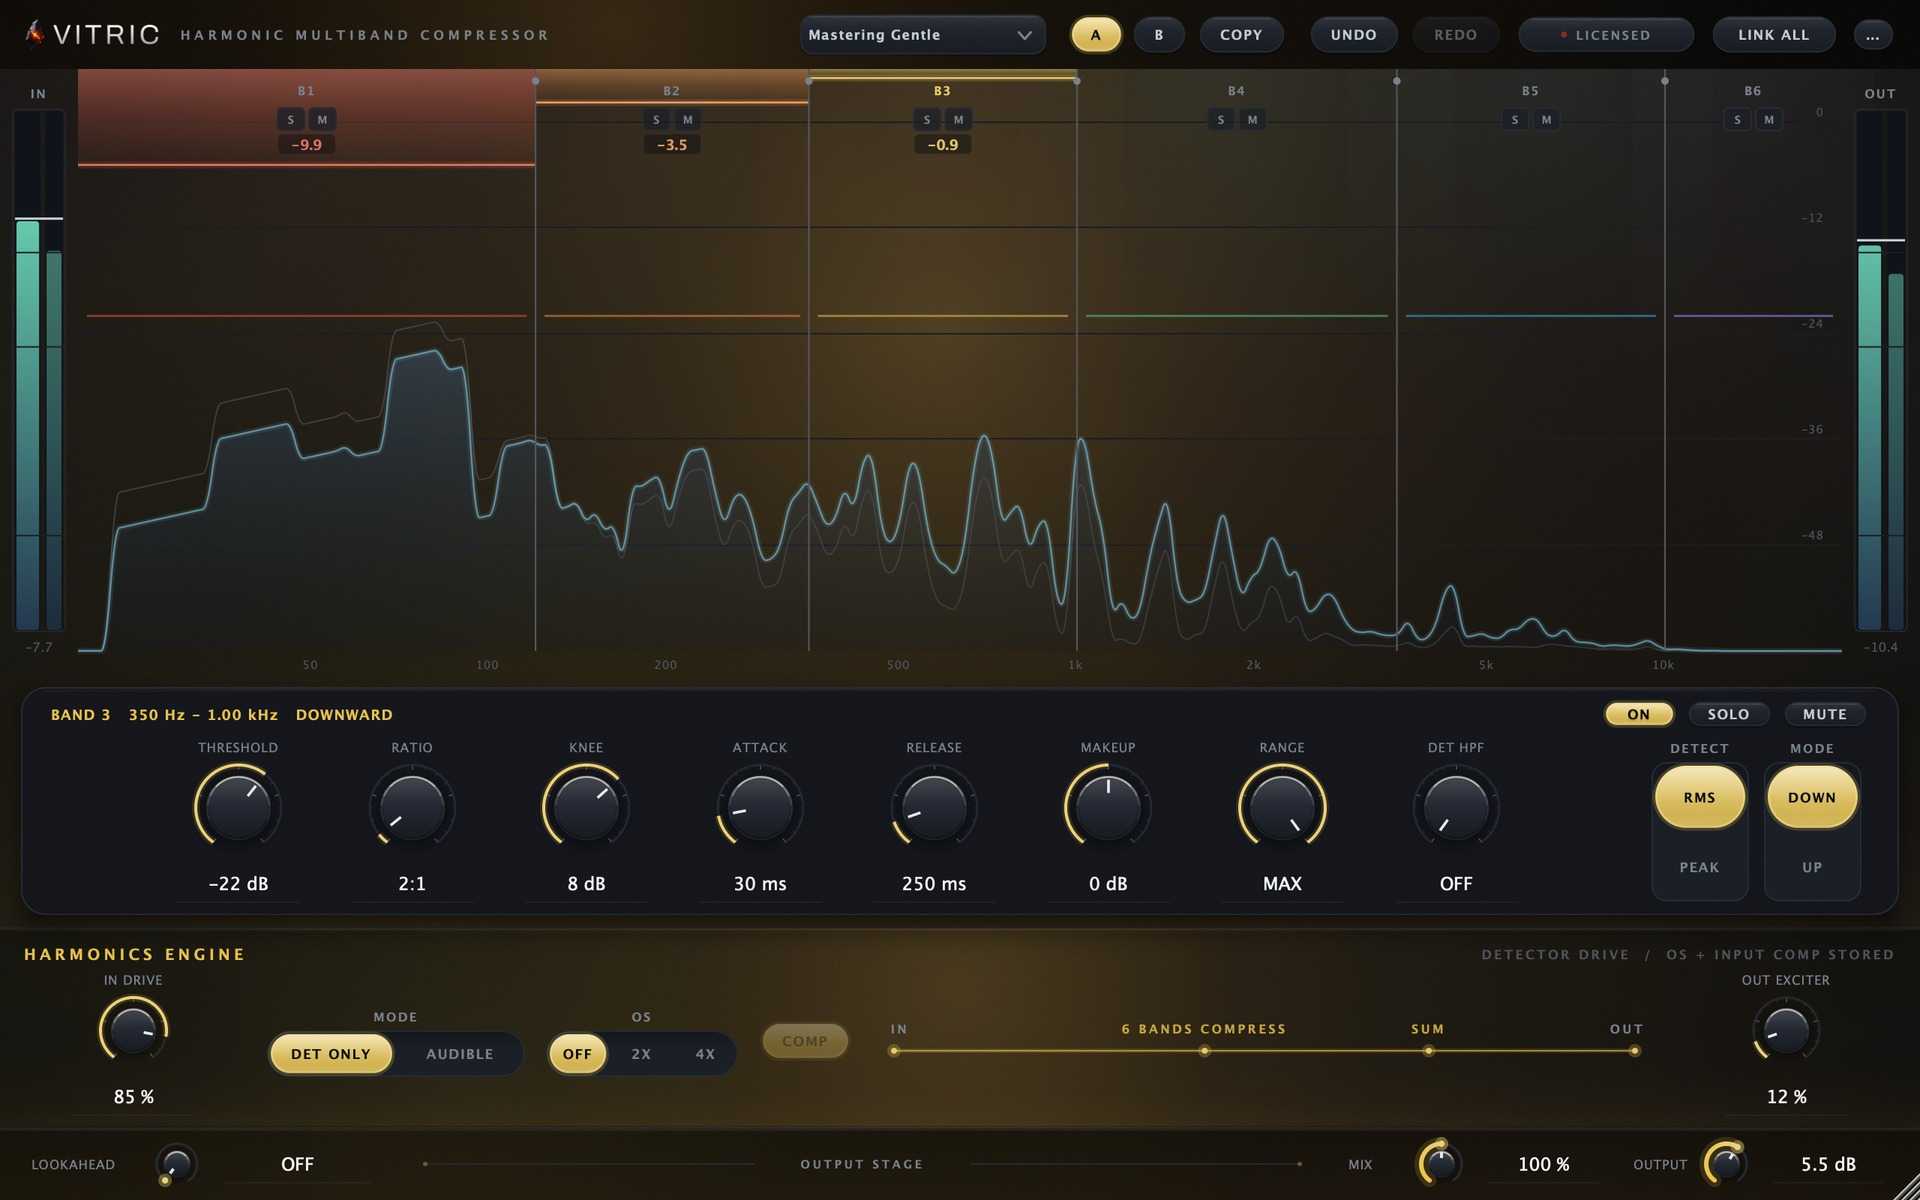Select the B1 band label

(306, 91)
